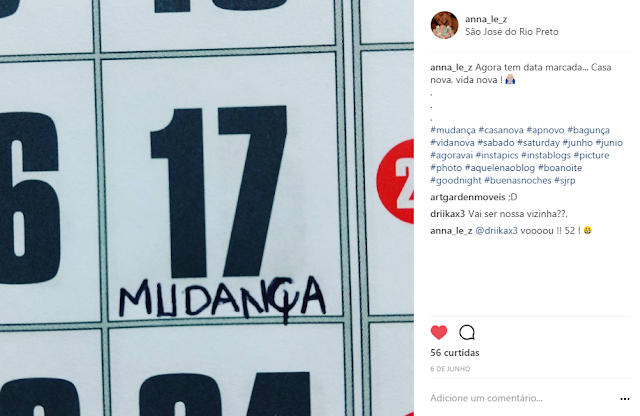Click the comment speech bubble icon
Viewport: 640px width, 416px height.
(x=467, y=332)
